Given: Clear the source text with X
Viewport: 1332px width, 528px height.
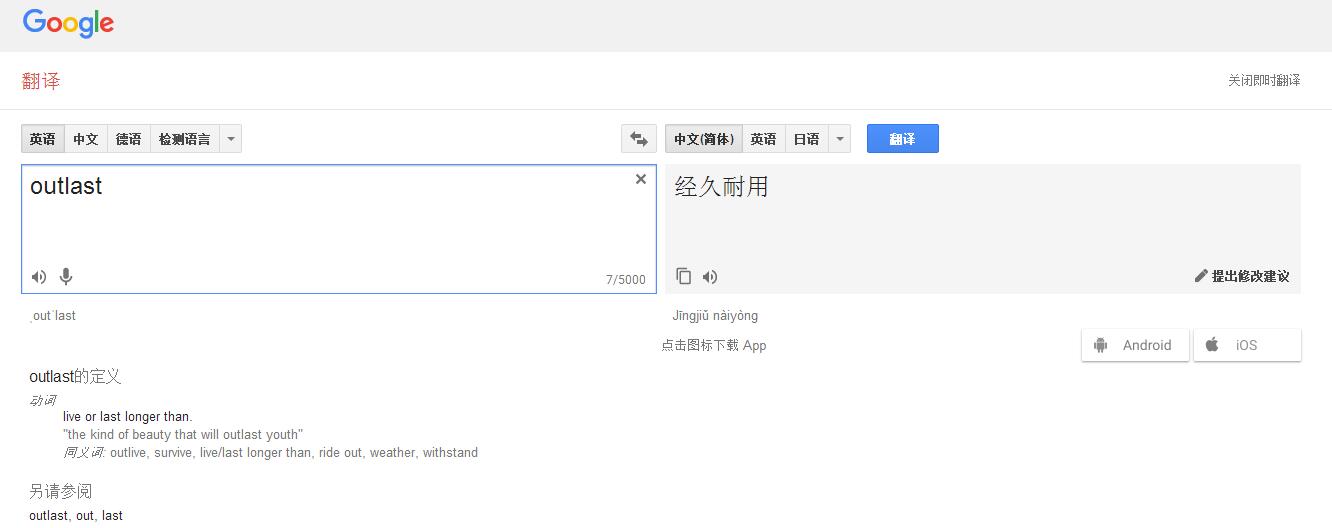Looking at the screenshot, I should pos(641,179).
